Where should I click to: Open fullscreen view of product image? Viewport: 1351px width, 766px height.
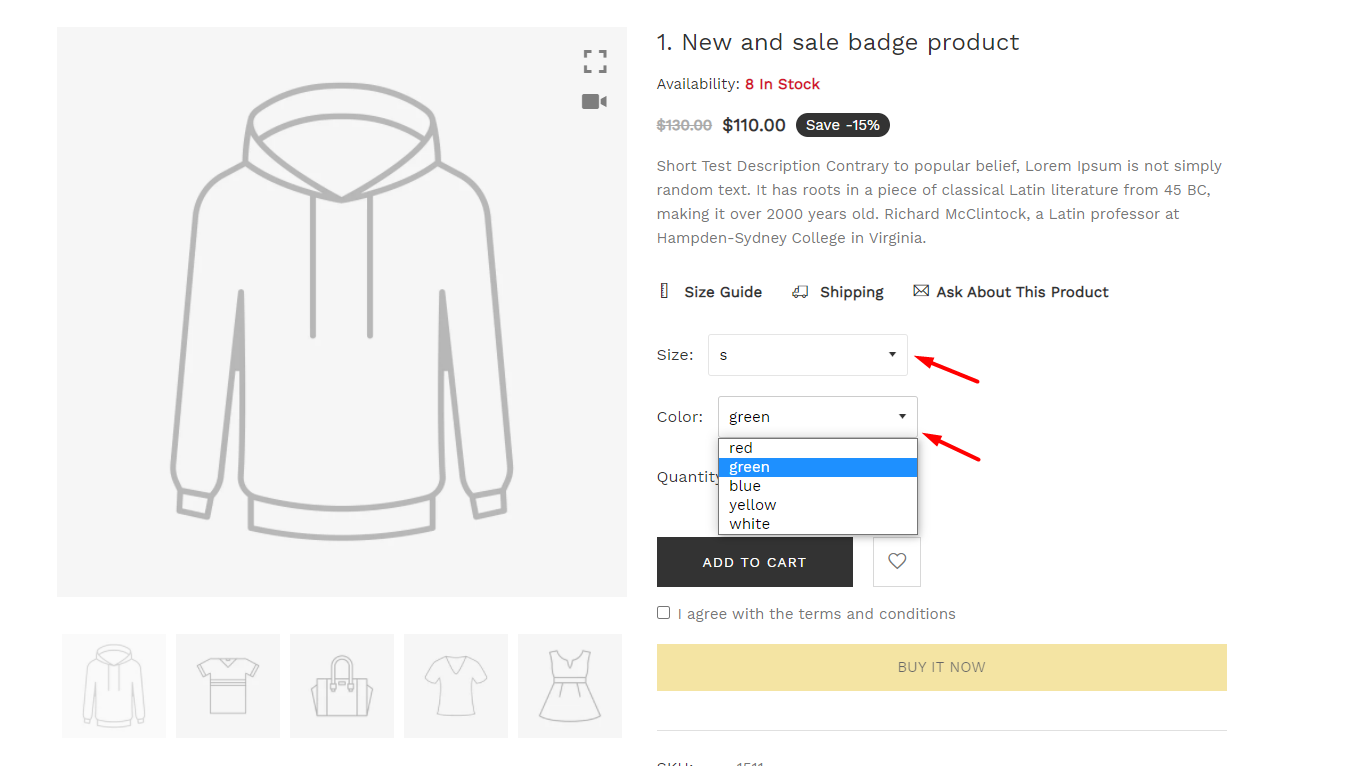(x=594, y=61)
